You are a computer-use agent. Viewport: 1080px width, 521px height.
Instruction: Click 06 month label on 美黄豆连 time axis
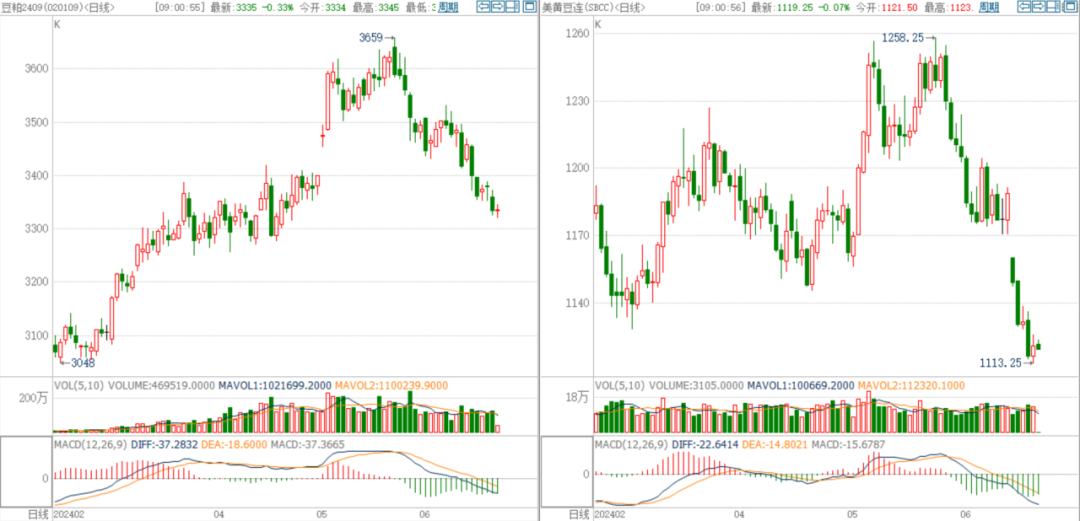coord(965,514)
